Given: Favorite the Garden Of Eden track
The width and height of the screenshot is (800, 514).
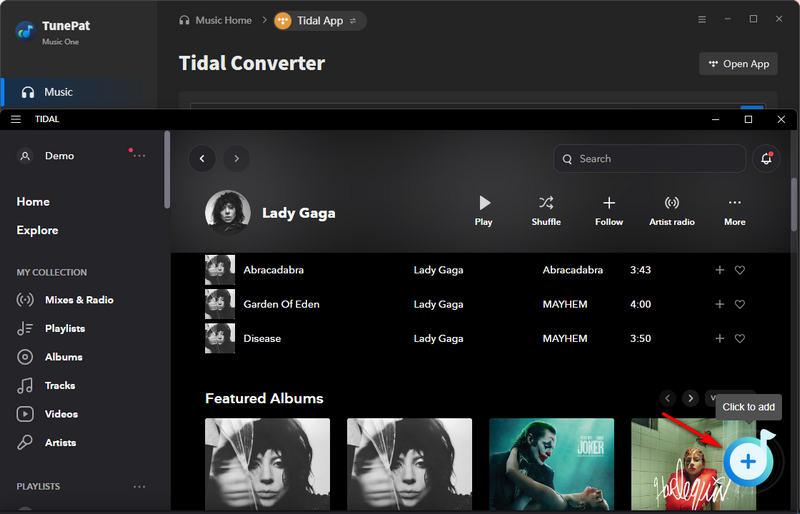Looking at the screenshot, I should (x=740, y=304).
